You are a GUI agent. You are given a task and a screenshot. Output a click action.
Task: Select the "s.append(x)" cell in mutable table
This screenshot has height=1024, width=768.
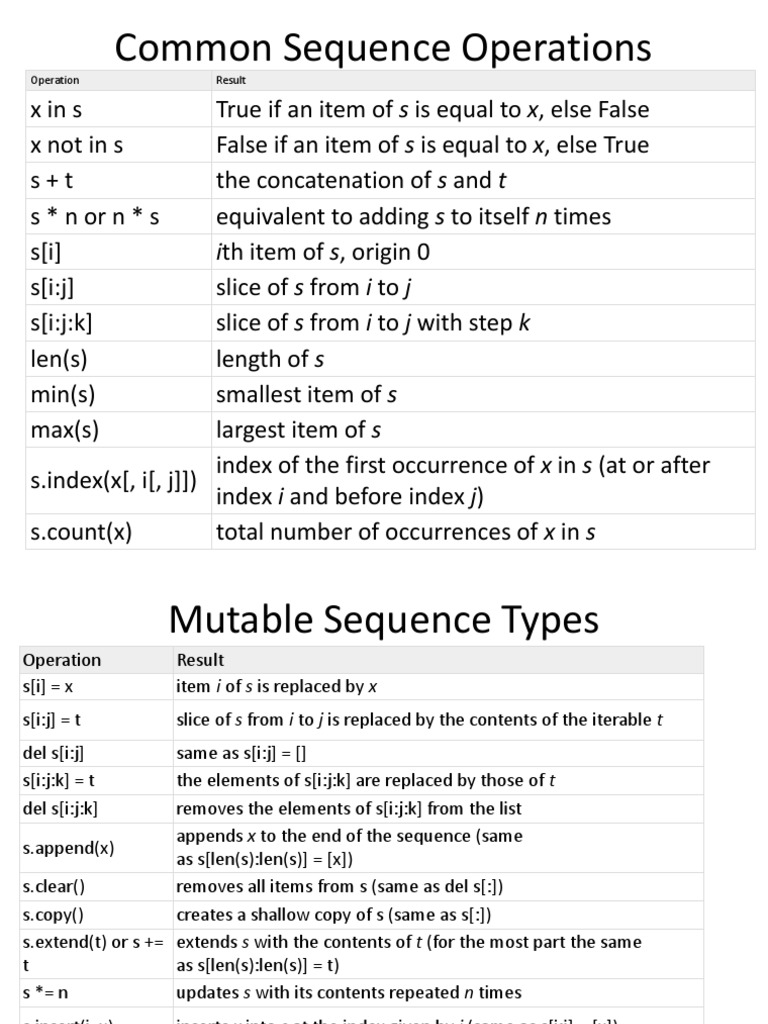69,848
